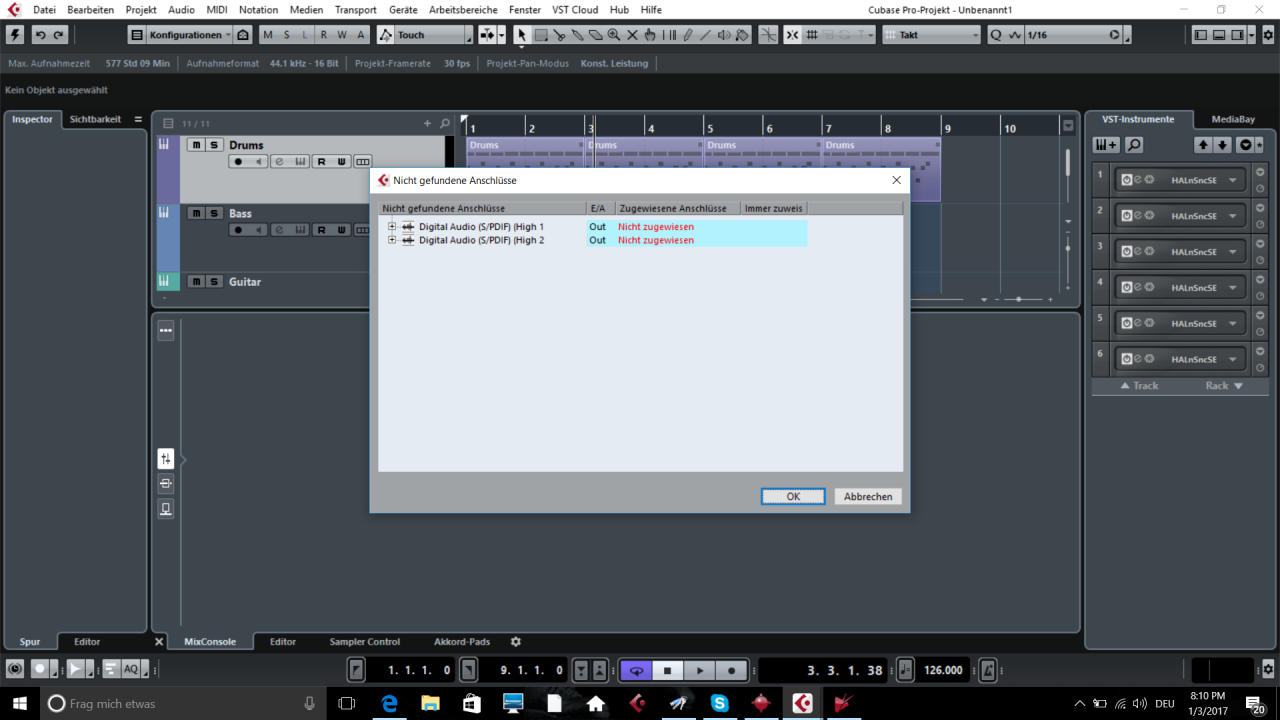This screenshot has height=720, width=1280.
Task: Enable write automation on Bass track
Action: point(341,230)
